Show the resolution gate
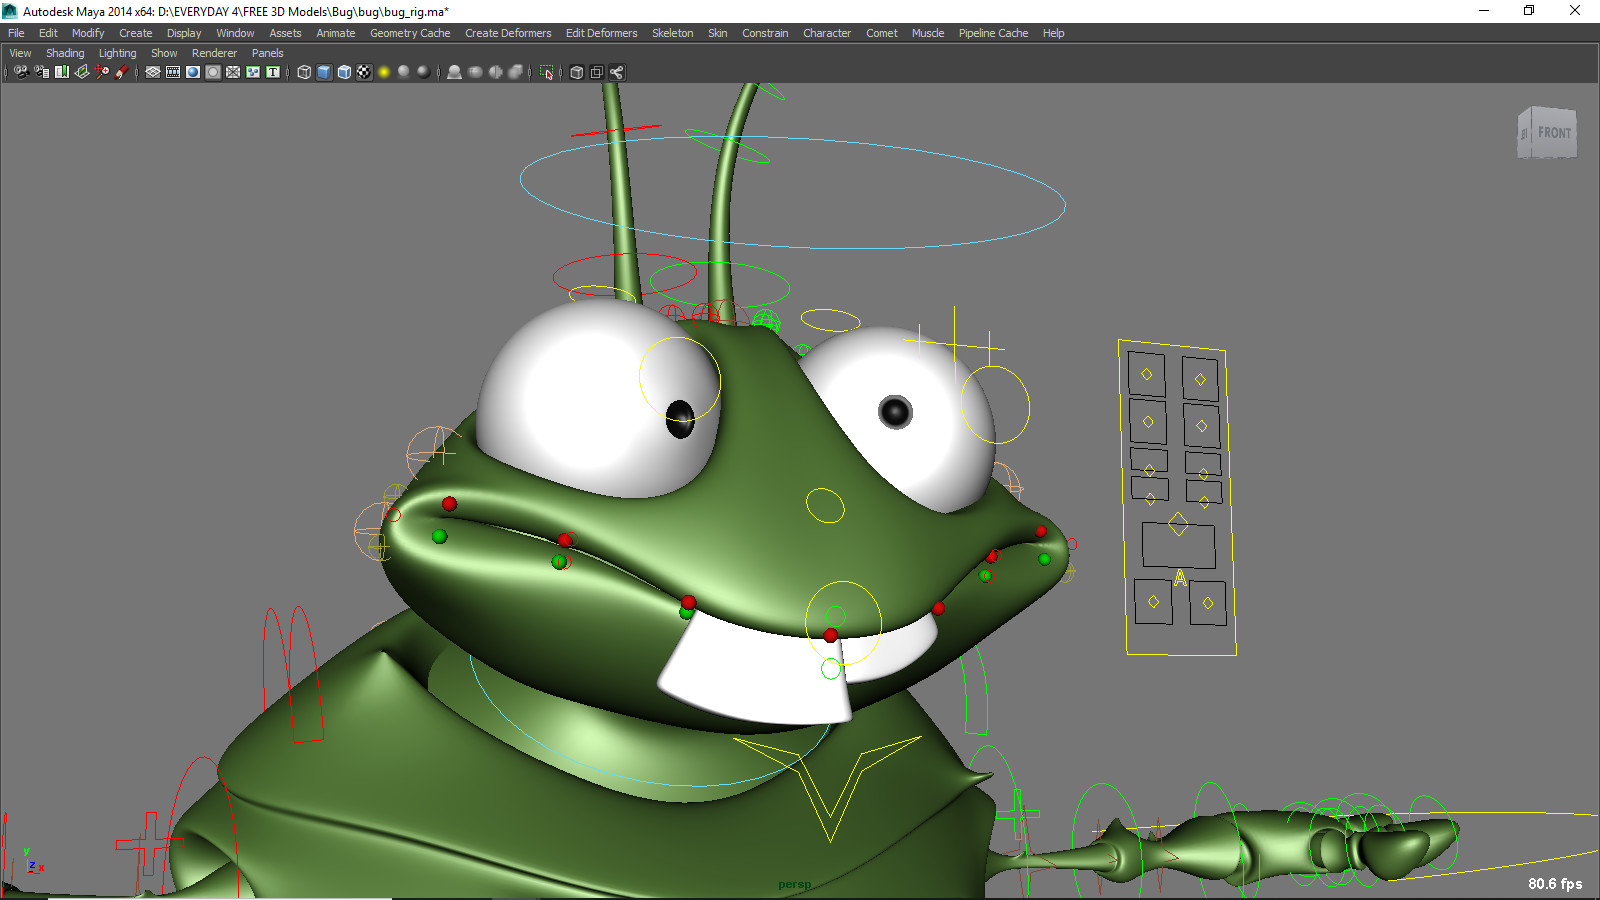 192,72
